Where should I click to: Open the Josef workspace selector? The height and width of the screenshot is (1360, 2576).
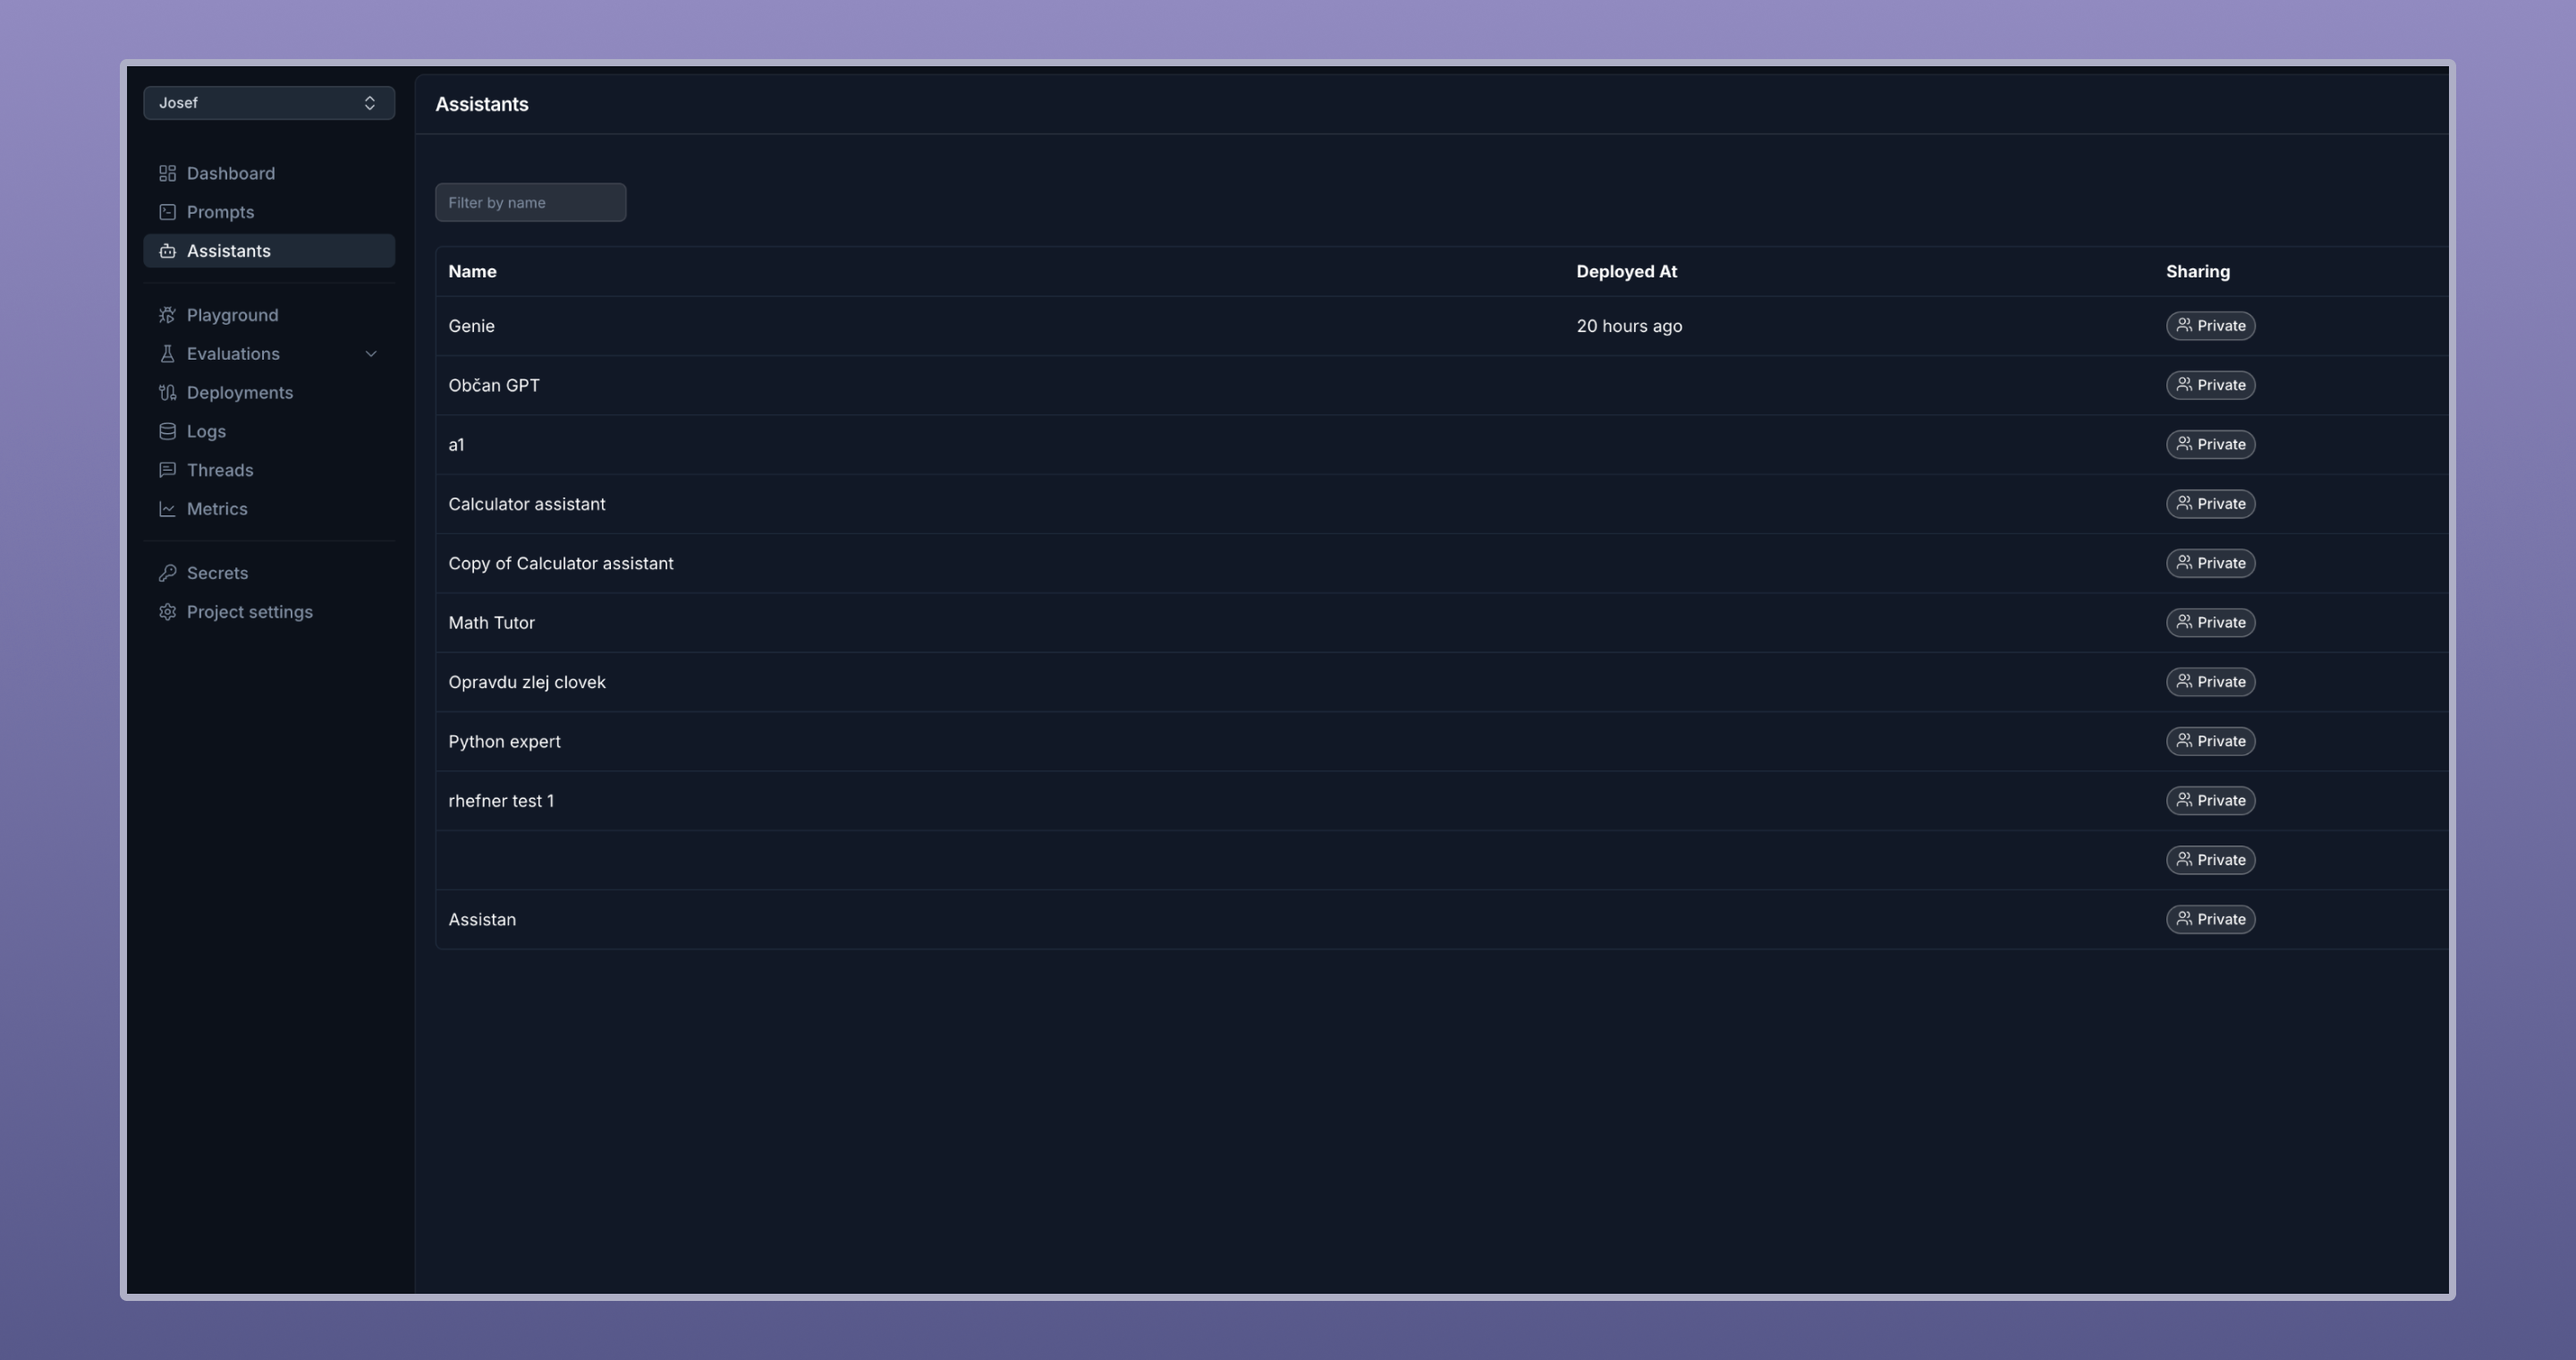(x=268, y=102)
